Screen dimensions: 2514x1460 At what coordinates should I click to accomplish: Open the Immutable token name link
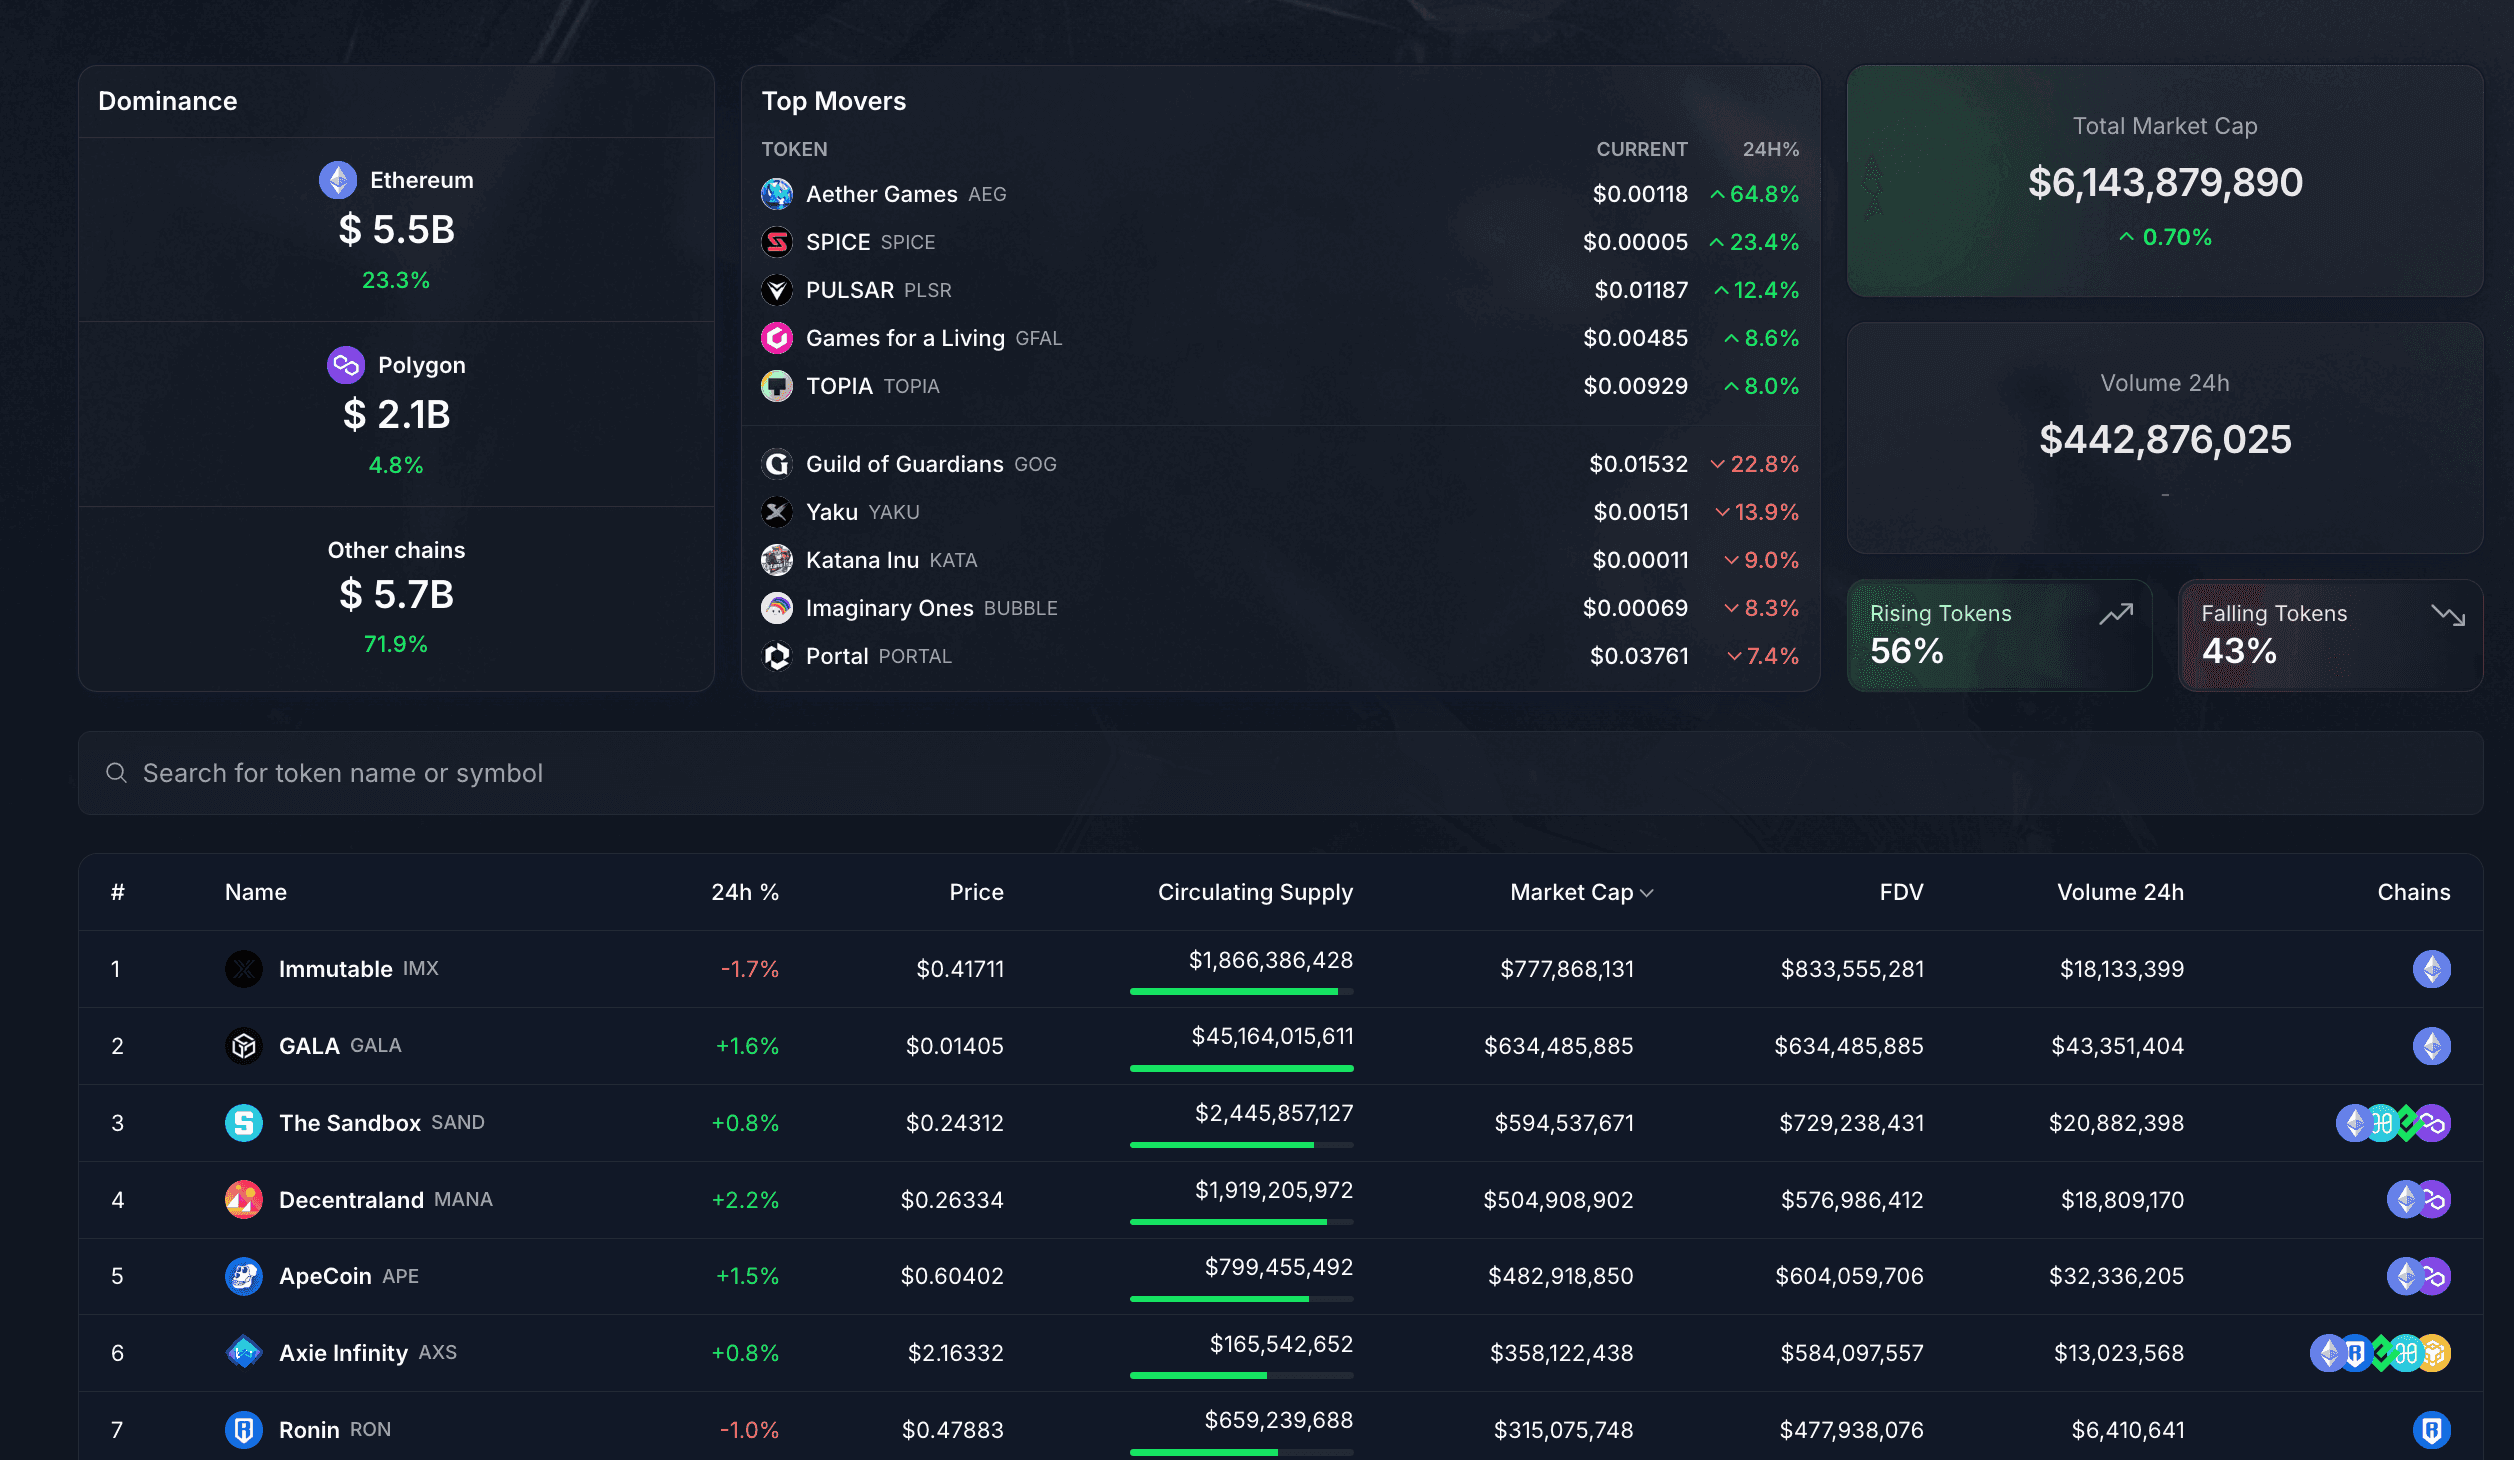point(335,969)
